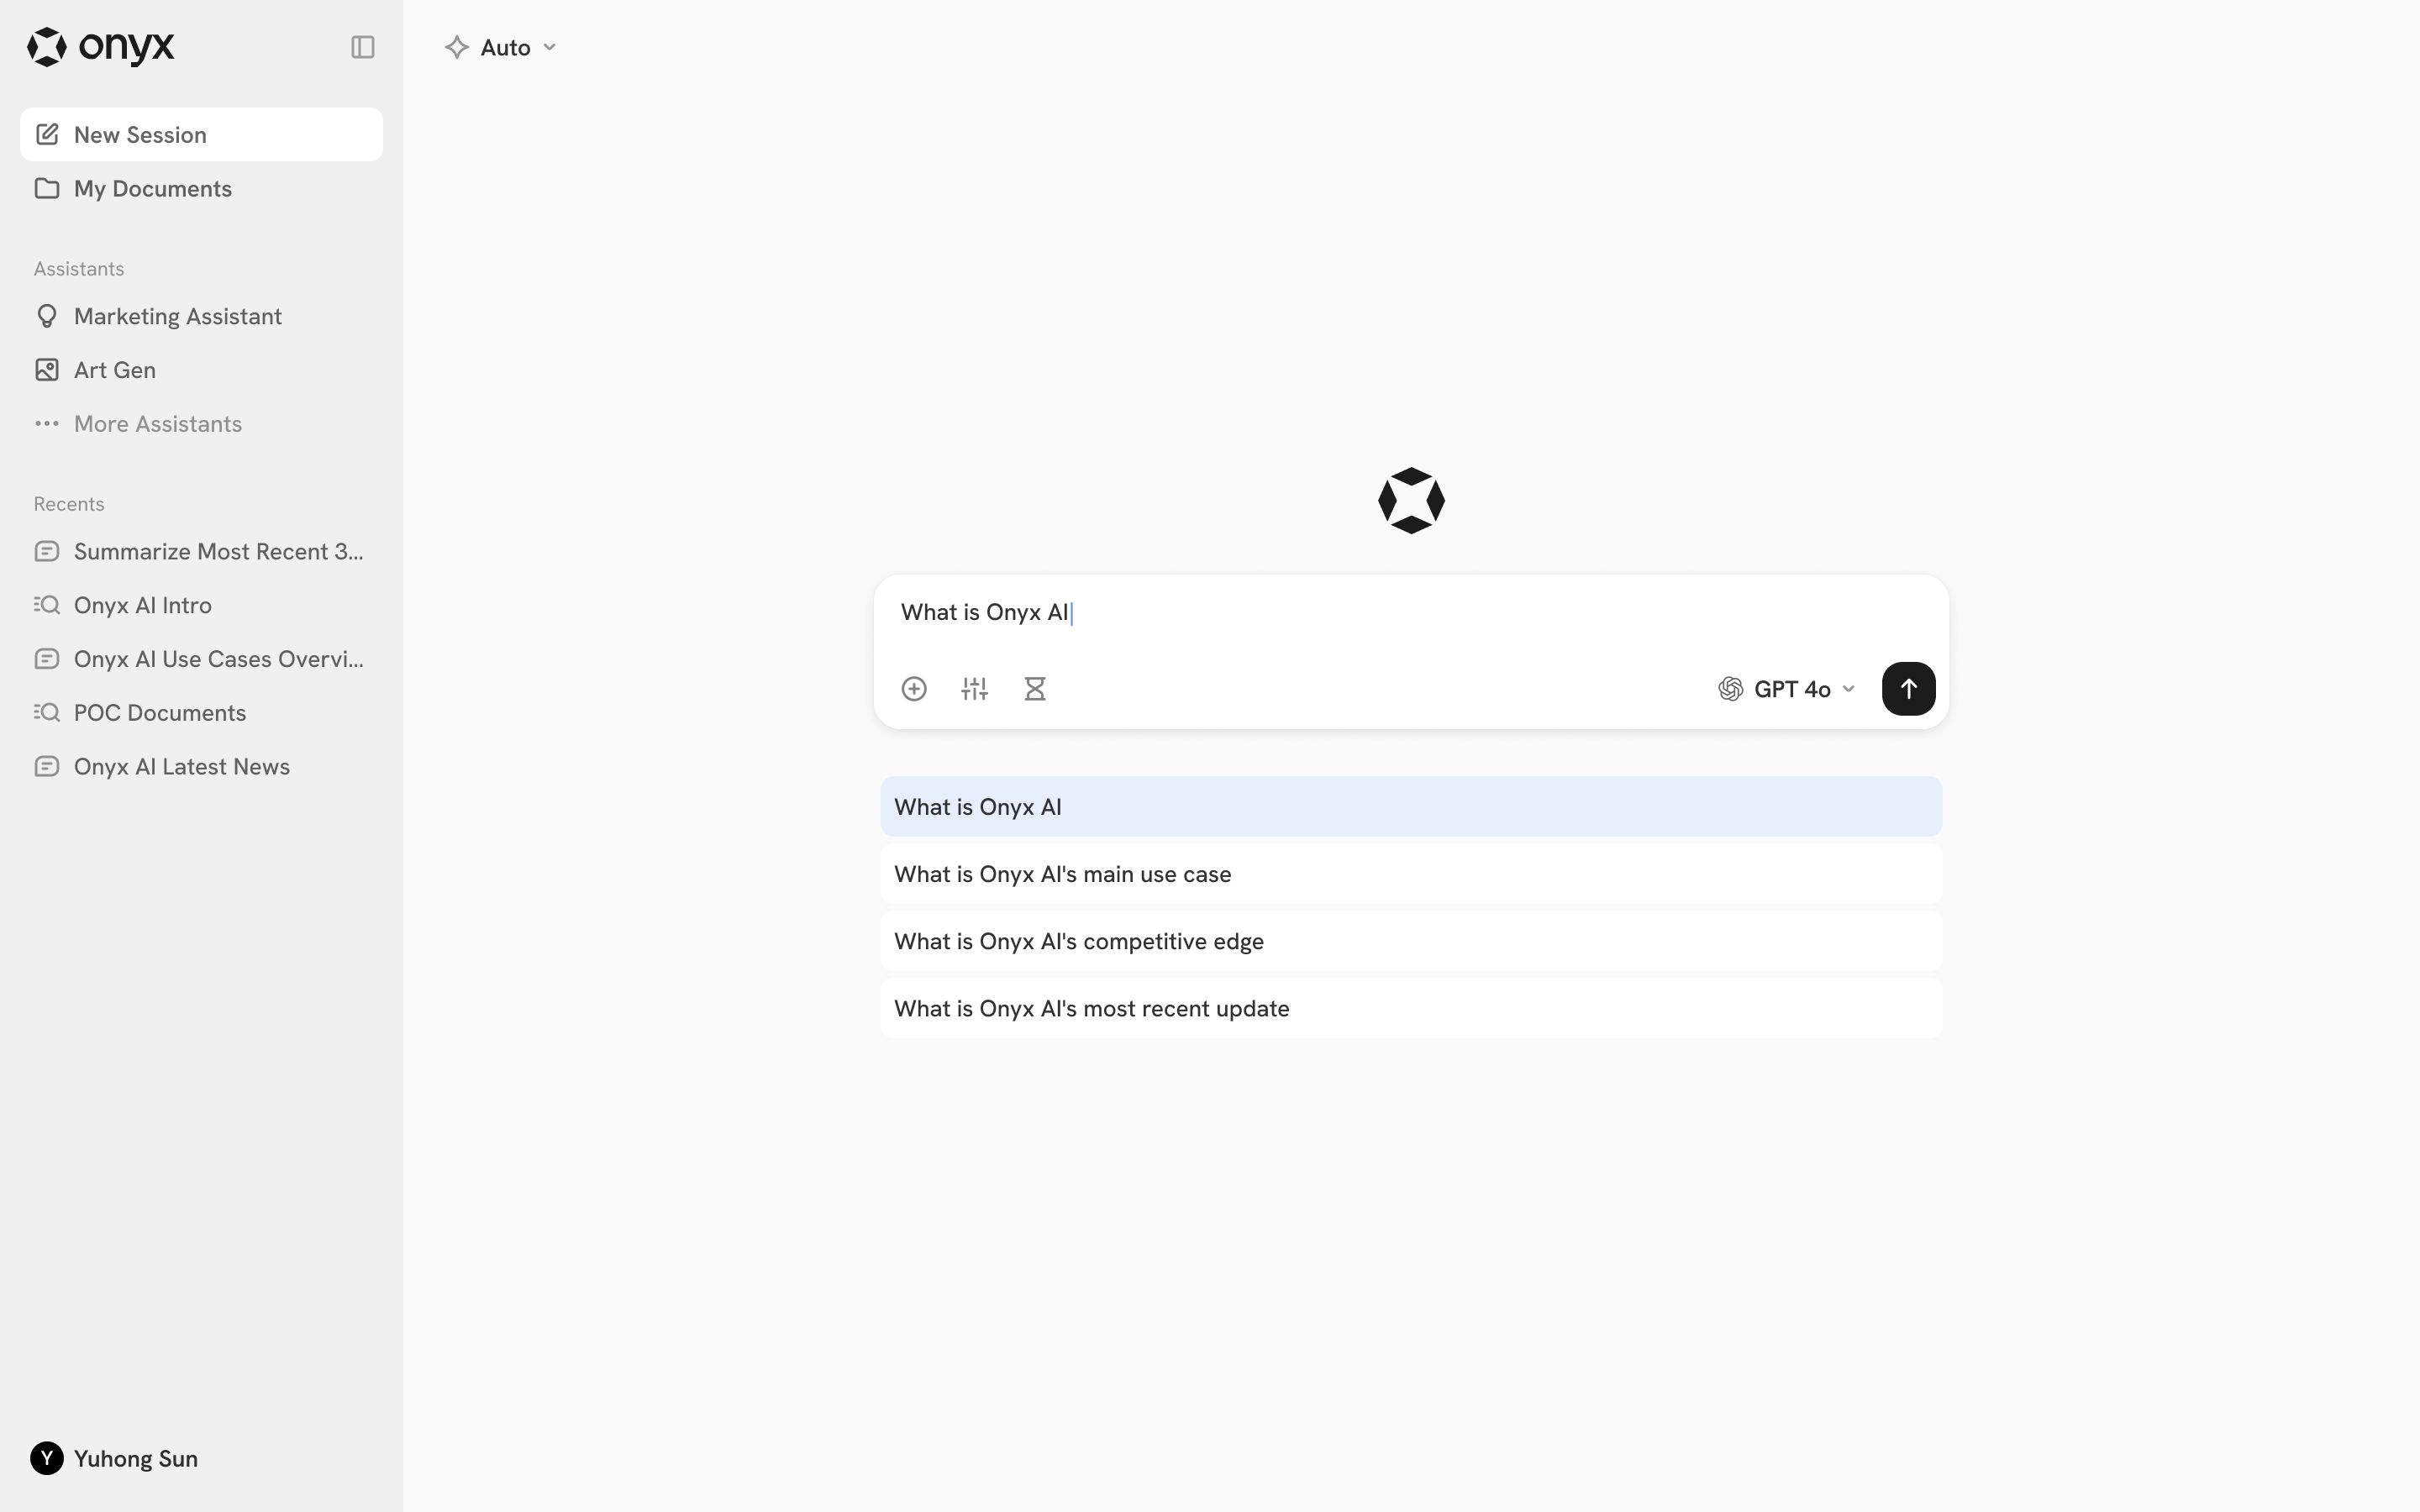Send the message with the arrow button

click(1908, 689)
